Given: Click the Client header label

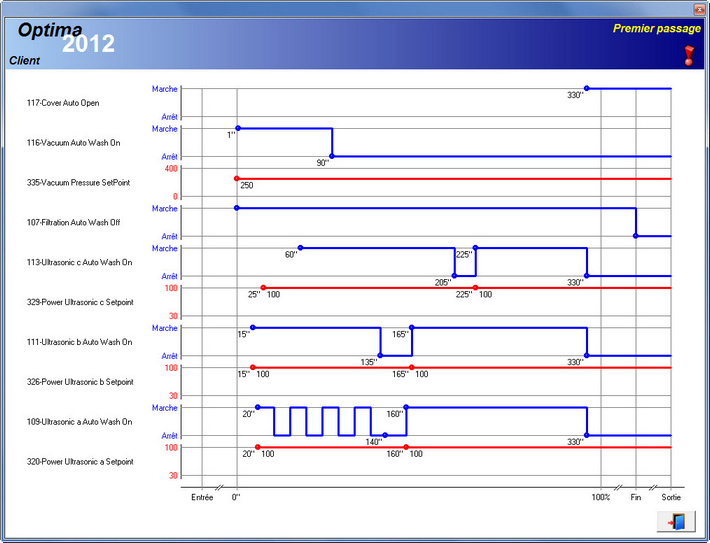Looking at the screenshot, I should click(24, 61).
